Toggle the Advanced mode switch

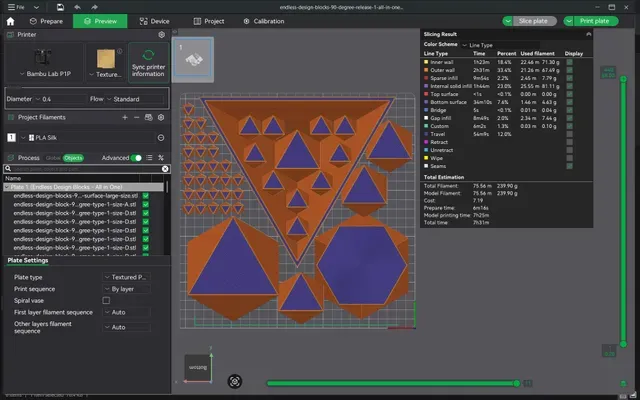tap(136, 158)
